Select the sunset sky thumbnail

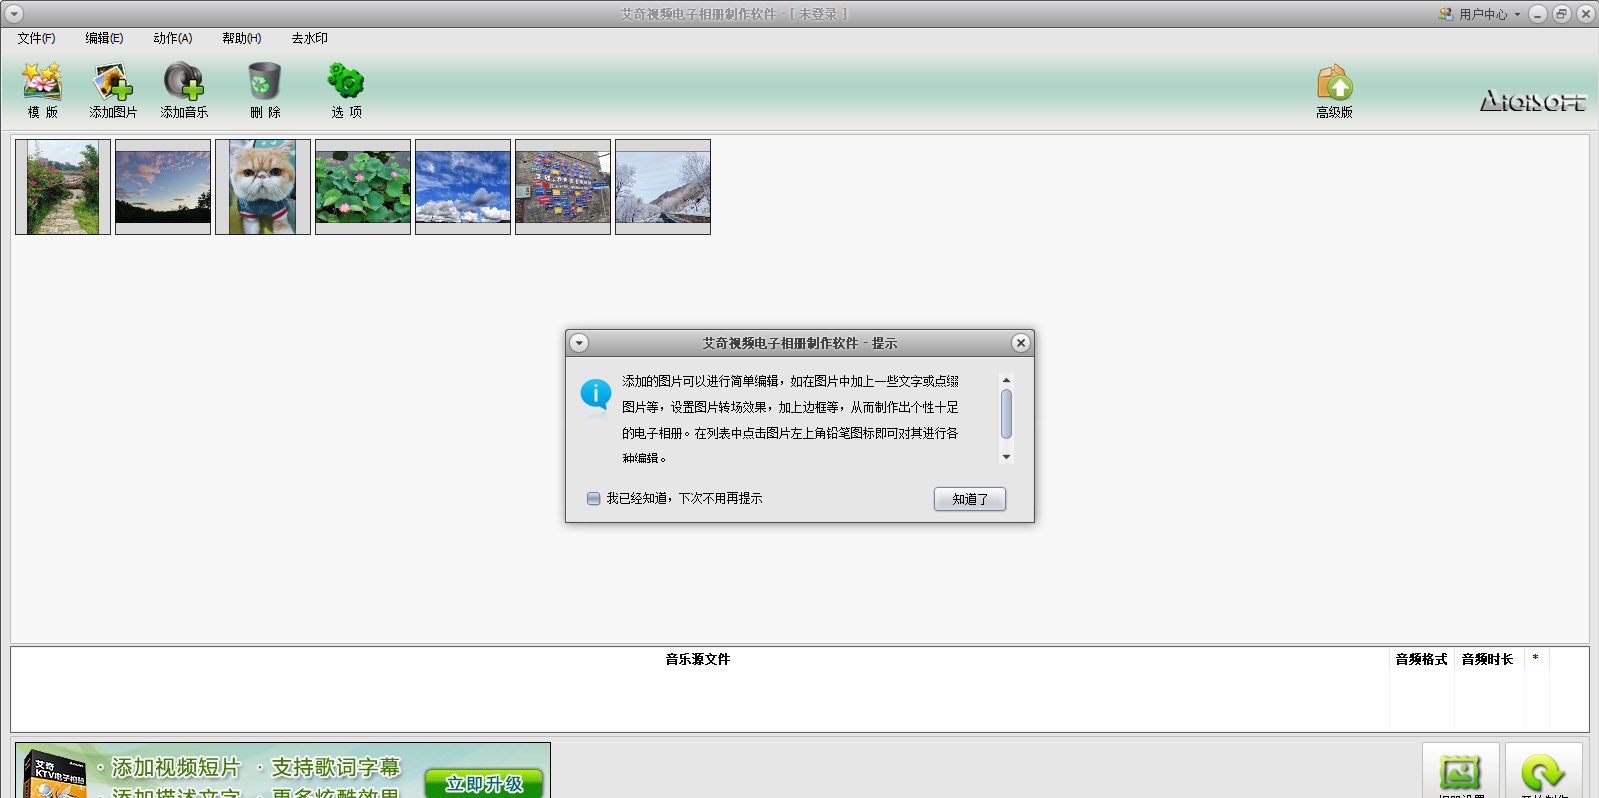(163, 187)
